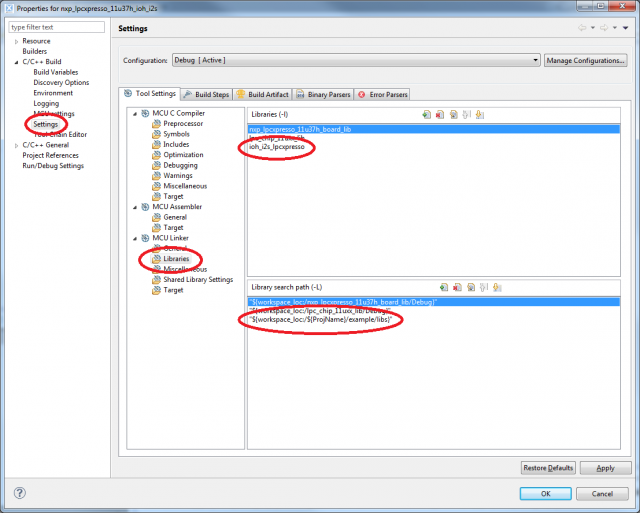
Task: Confirm with the OK button
Action: coord(545,493)
